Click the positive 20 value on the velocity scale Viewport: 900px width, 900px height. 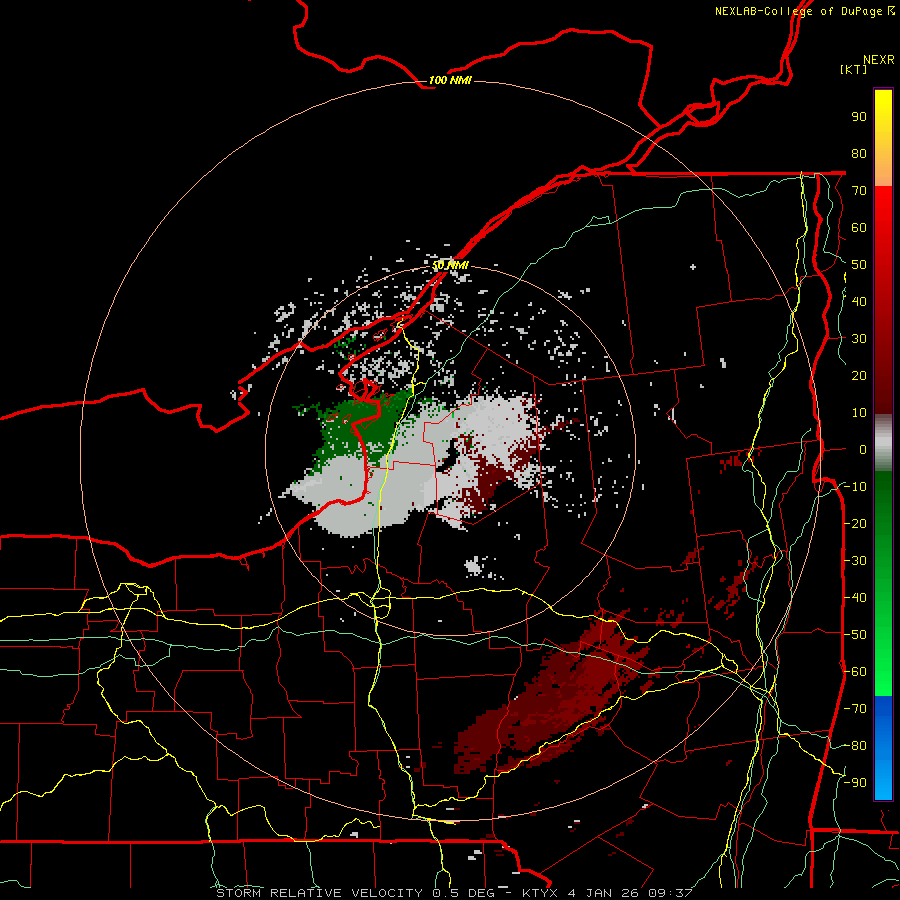(859, 375)
